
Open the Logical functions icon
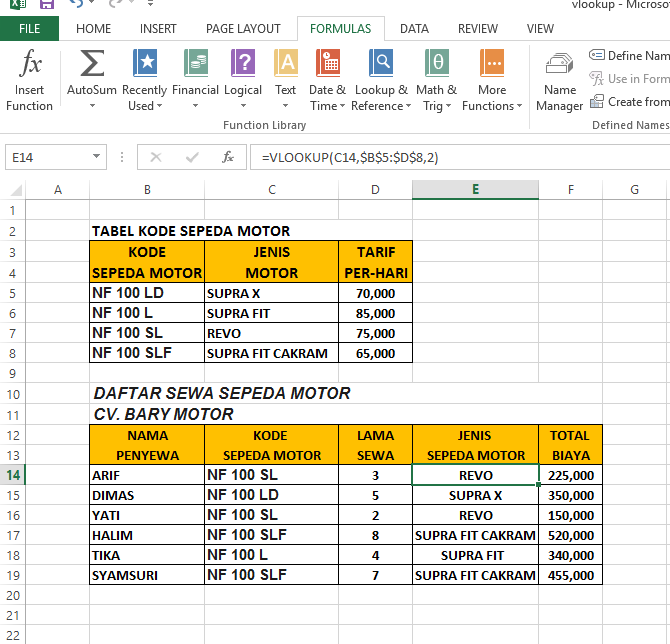coord(243,62)
